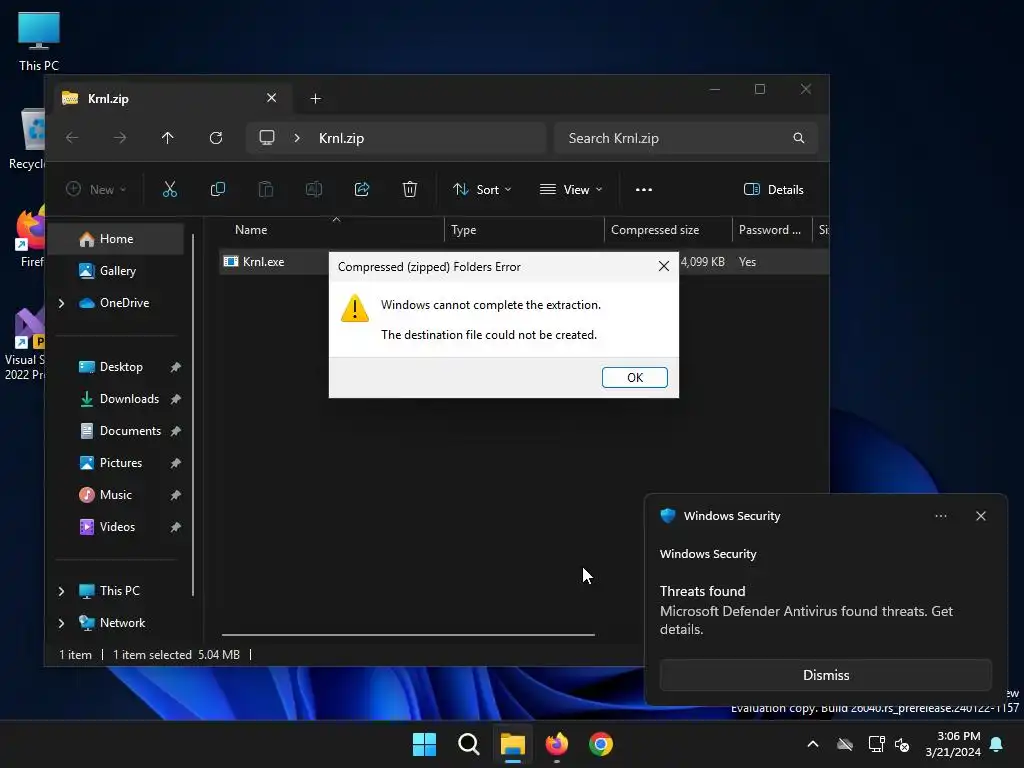Unpin Downloads using its pin icon
The height and width of the screenshot is (768, 1024).
pyautogui.click(x=175, y=399)
